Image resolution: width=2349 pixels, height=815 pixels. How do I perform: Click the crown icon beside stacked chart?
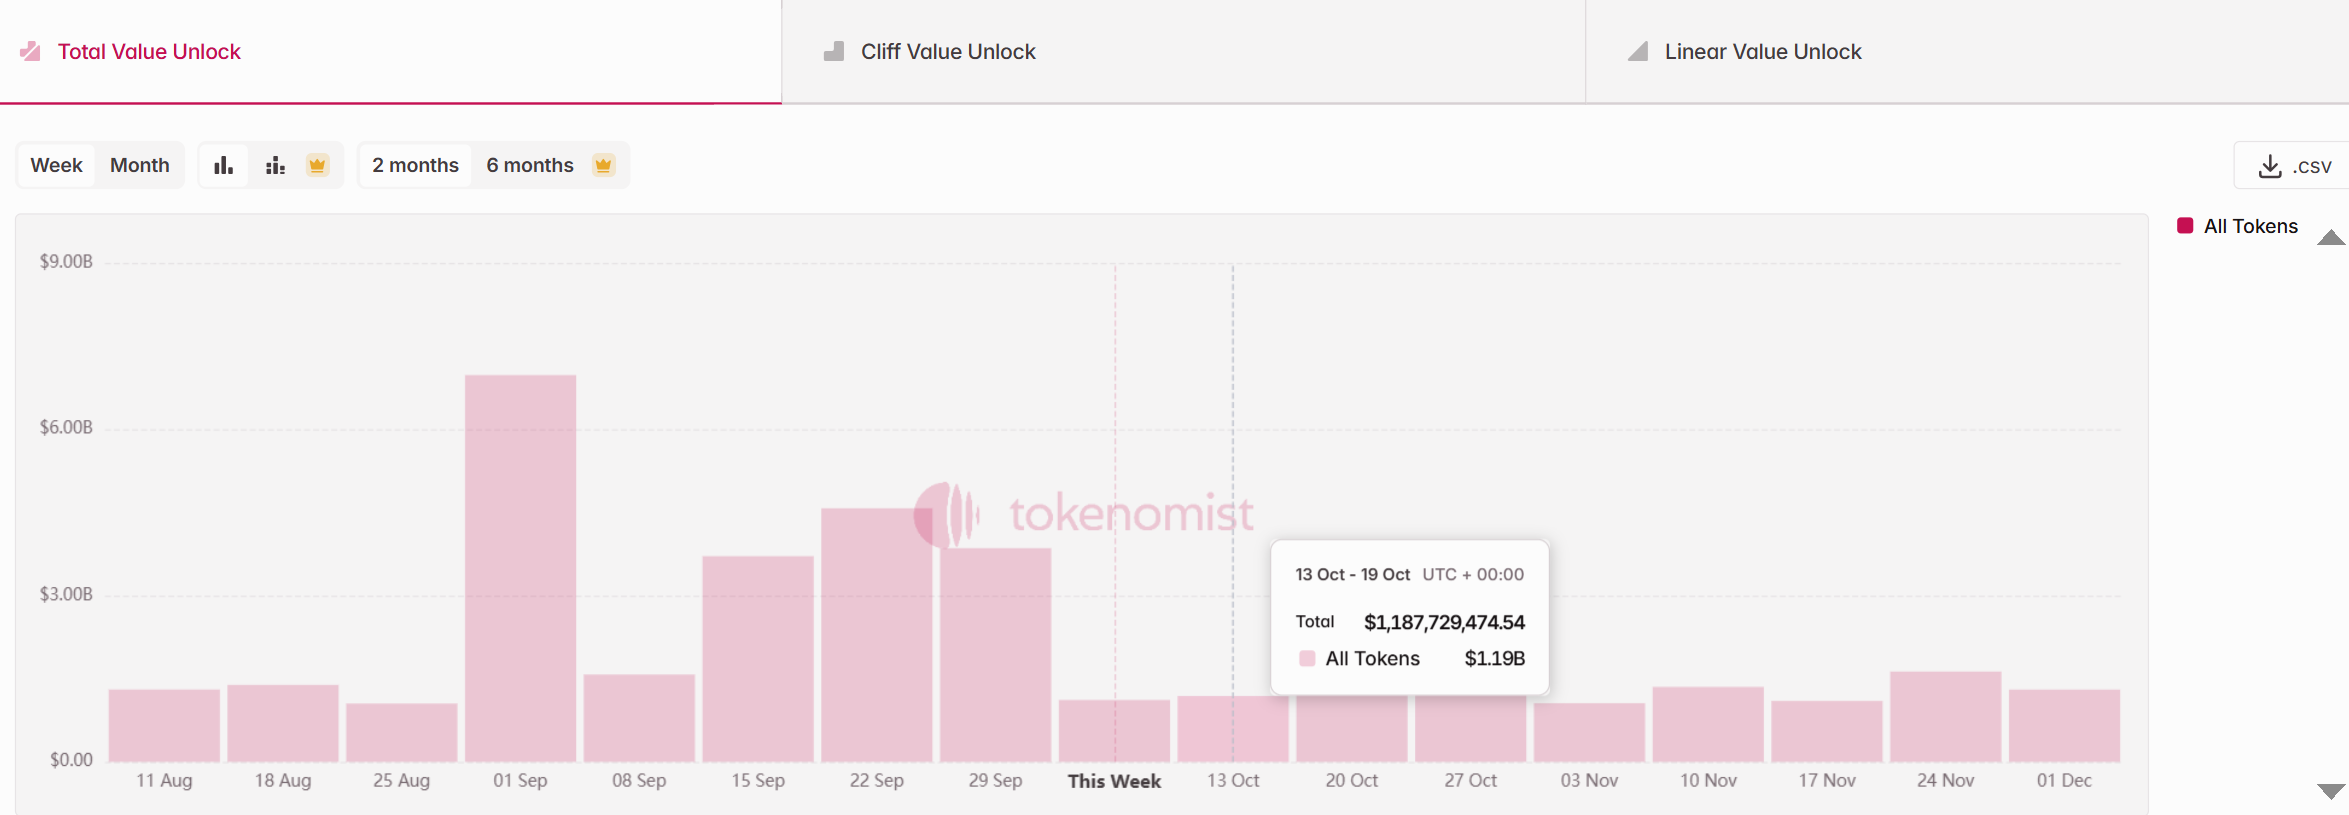click(x=317, y=165)
